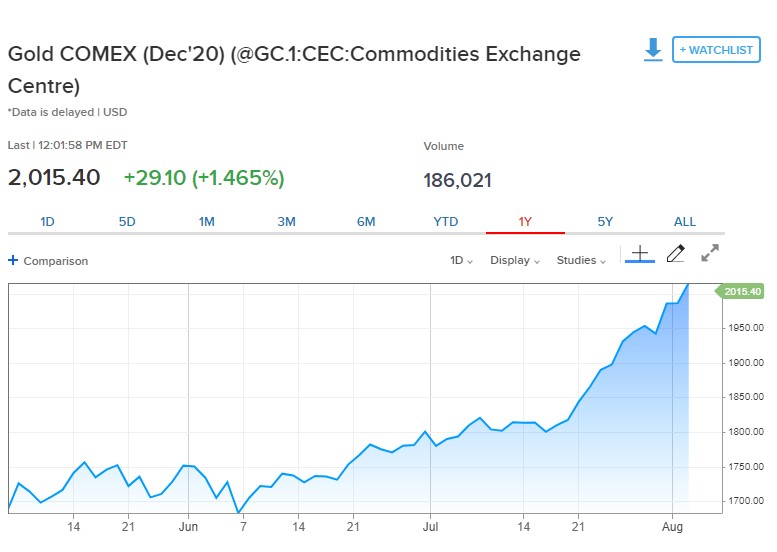Image resolution: width=777 pixels, height=552 pixels.
Task: Switch to the 5Y time range
Action: tap(605, 222)
